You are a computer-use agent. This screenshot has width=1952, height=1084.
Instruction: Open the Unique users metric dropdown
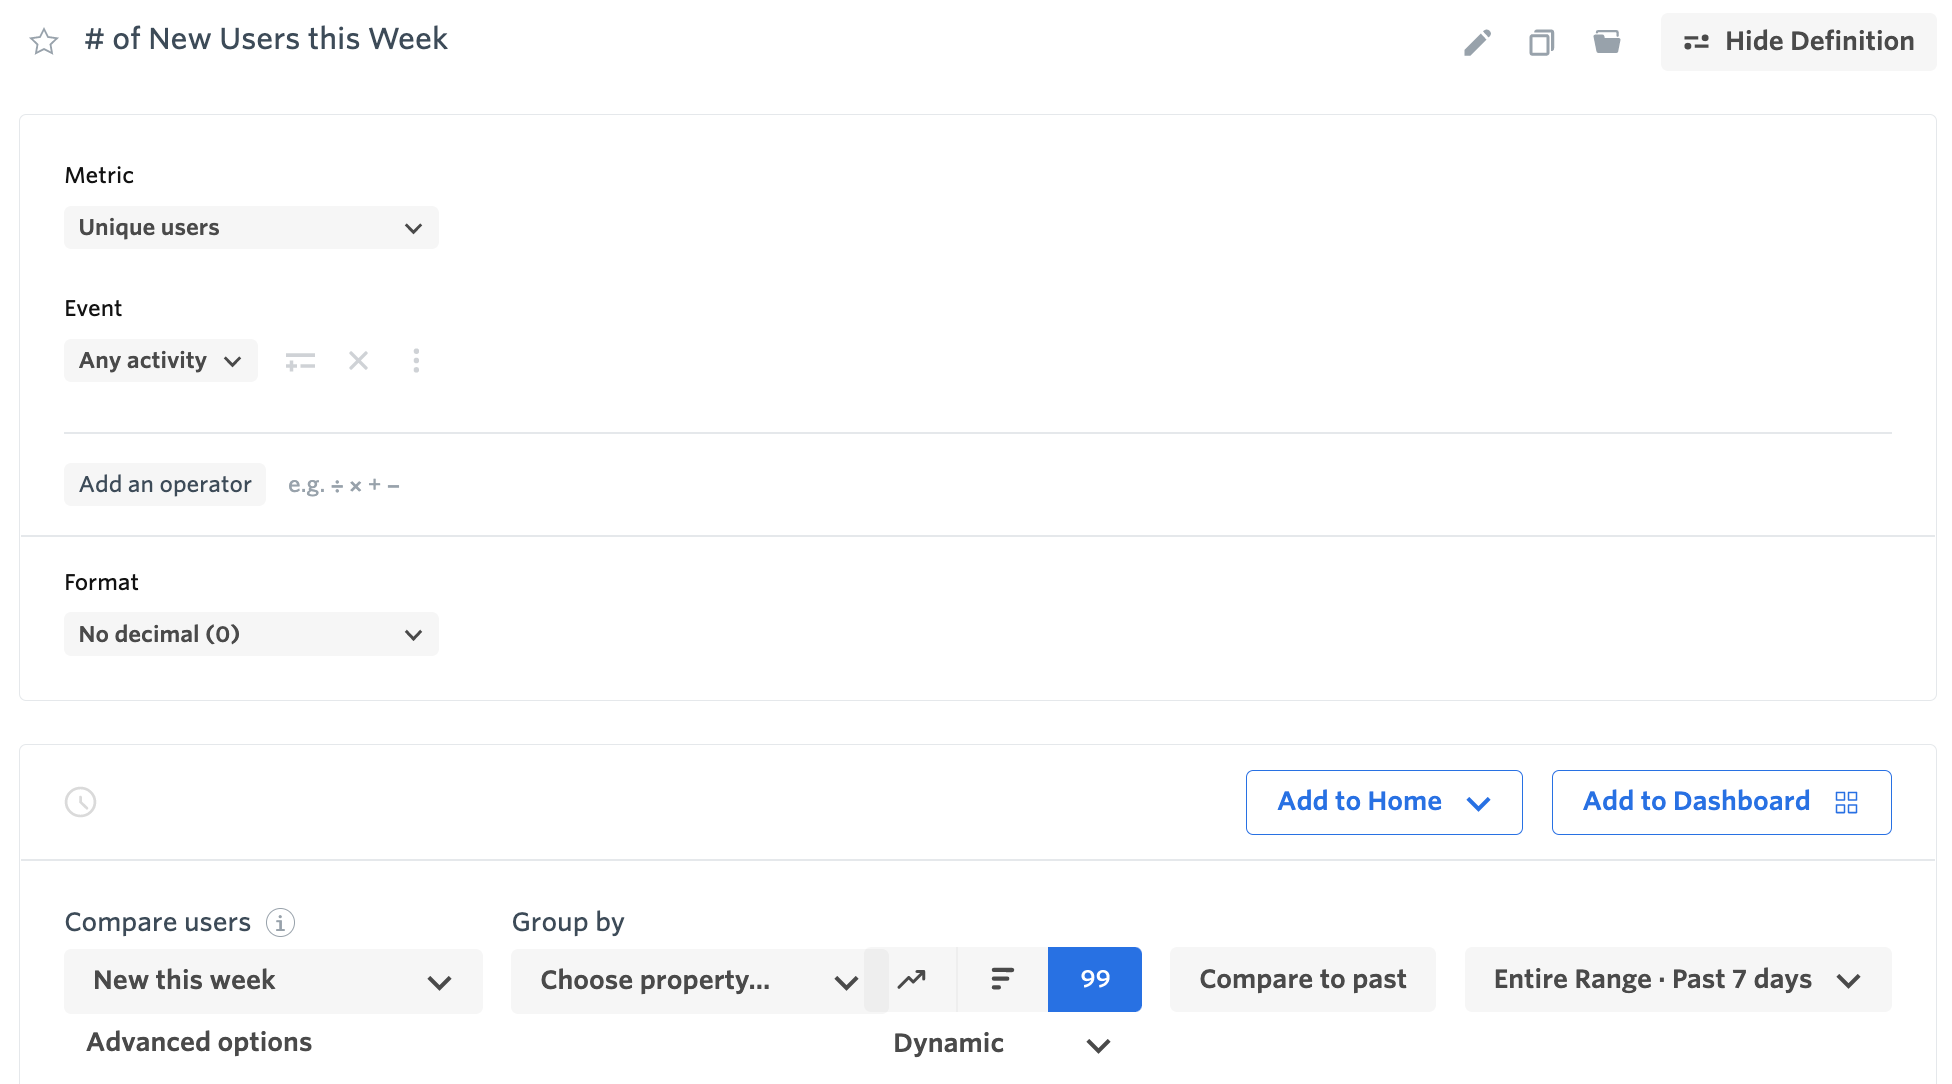click(251, 228)
